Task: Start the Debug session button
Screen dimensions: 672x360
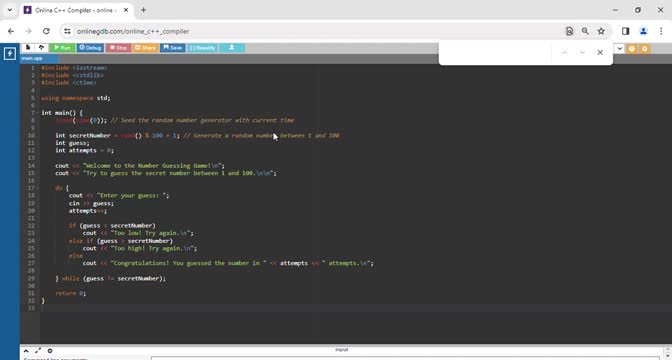Action: coord(91,48)
